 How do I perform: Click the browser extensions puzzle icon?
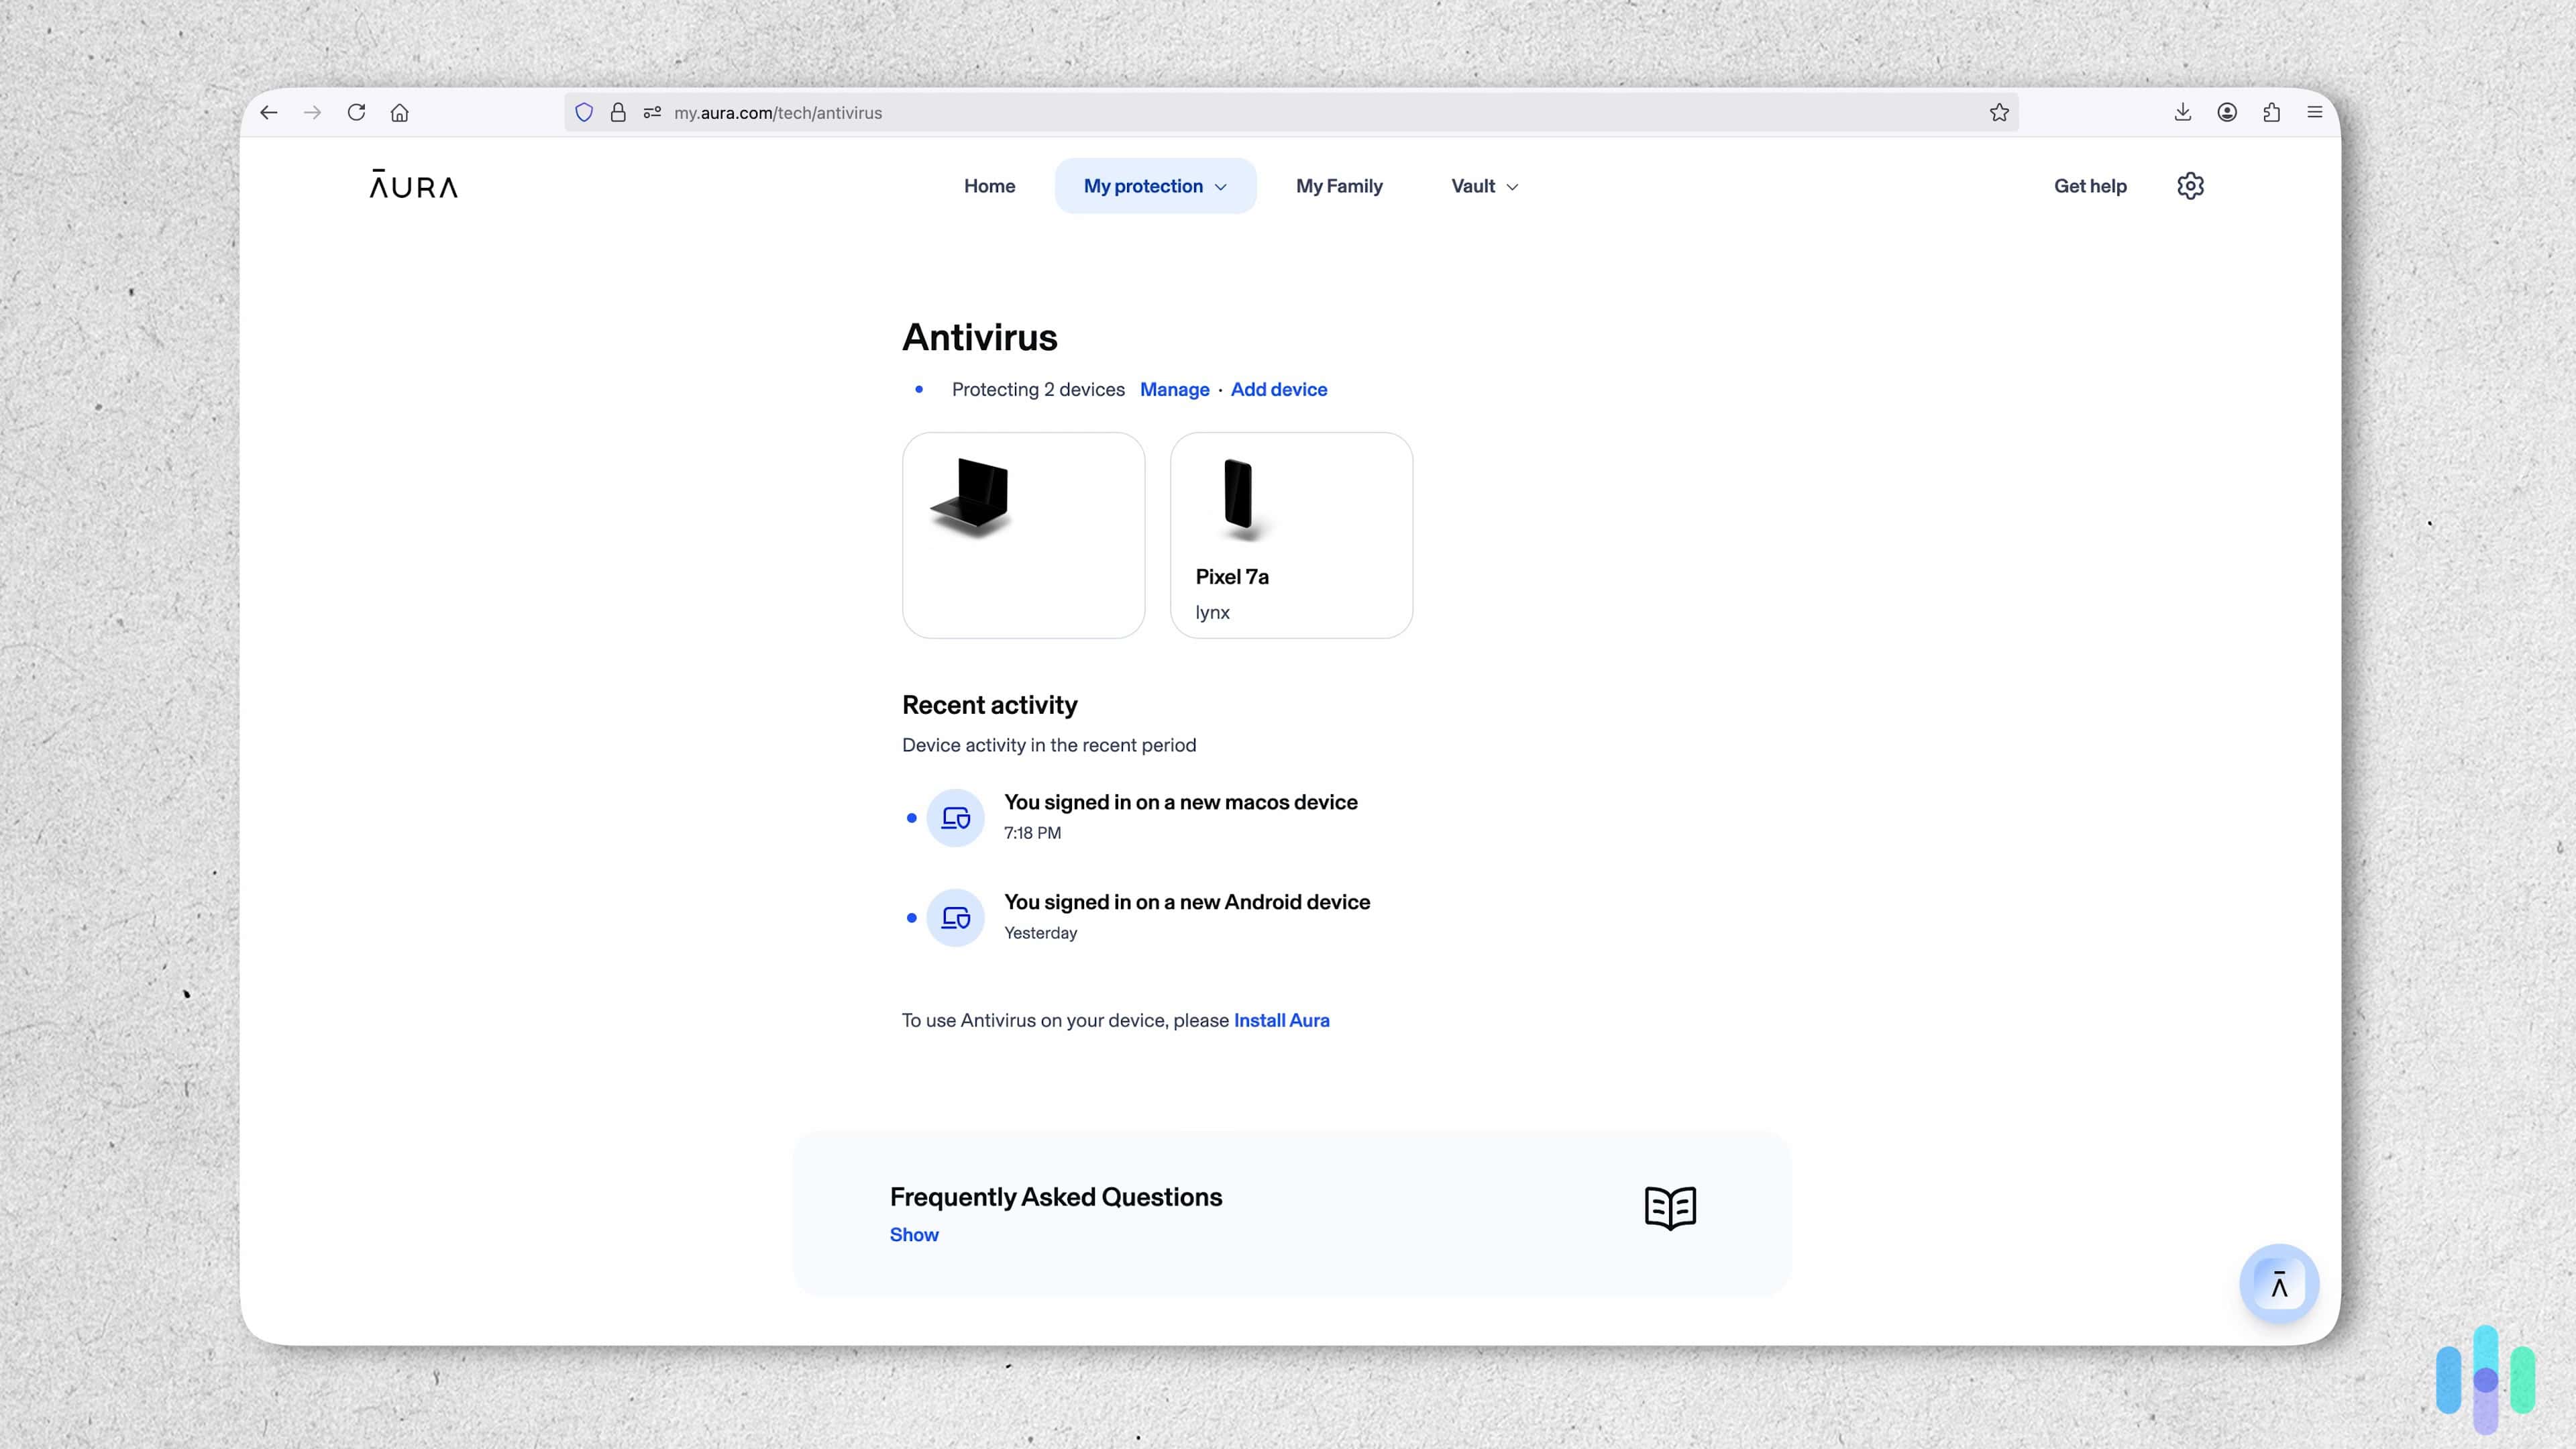click(2271, 113)
